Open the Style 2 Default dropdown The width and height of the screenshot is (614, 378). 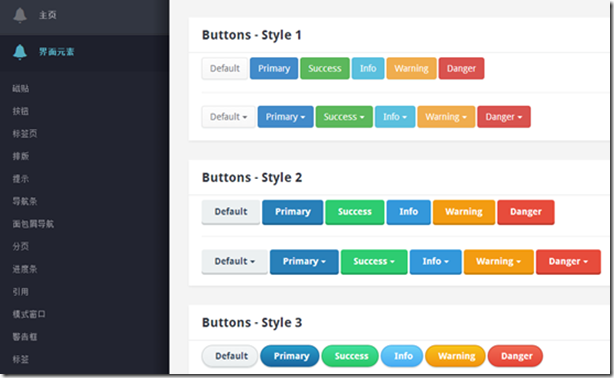(x=235, y=262)
